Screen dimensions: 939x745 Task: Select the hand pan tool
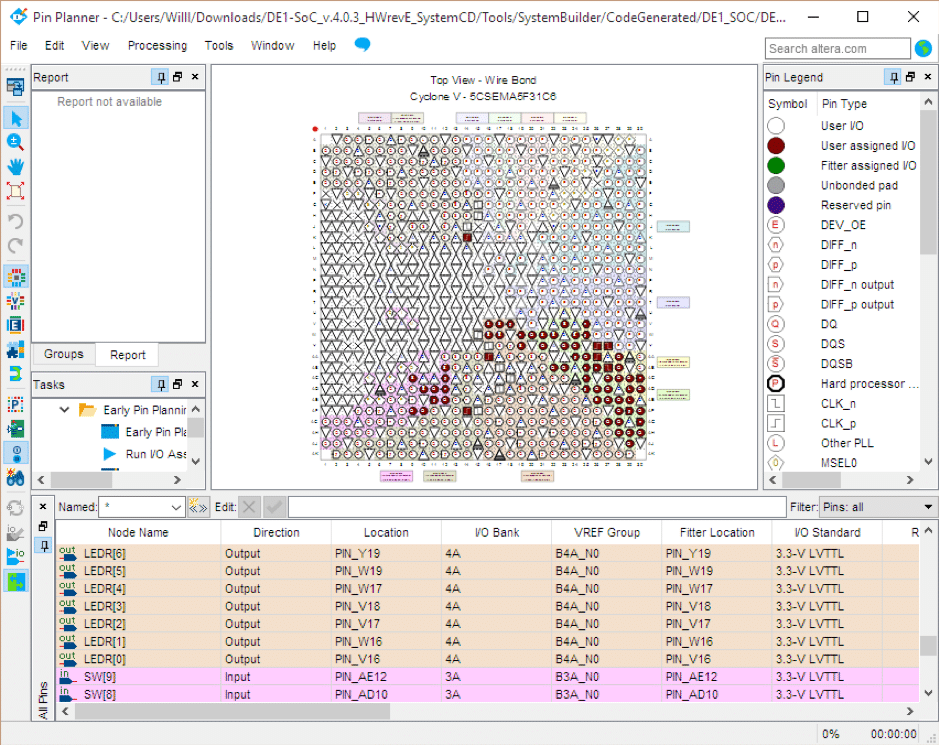15,166
